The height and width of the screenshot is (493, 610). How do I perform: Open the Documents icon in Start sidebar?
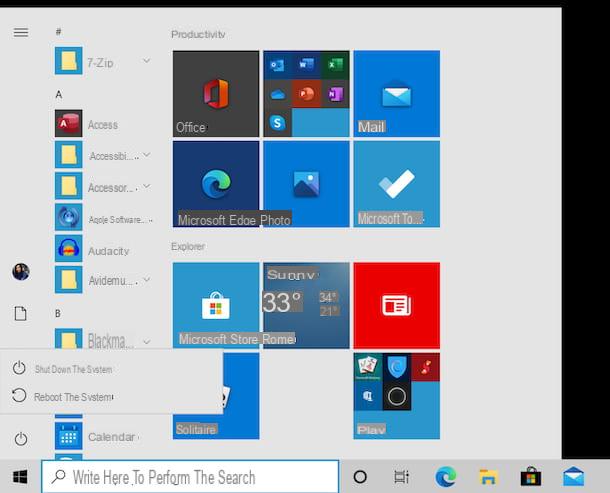coord(21,313)
